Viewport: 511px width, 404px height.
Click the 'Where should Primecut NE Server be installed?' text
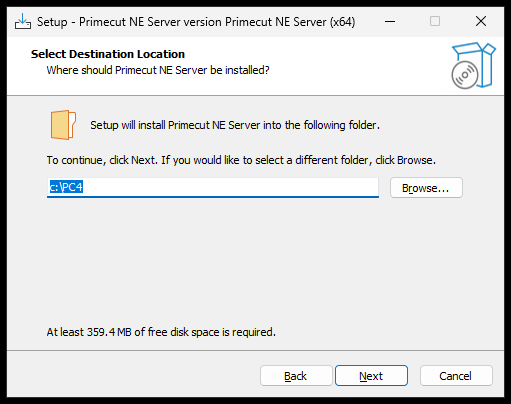click(x=158, y=70)
